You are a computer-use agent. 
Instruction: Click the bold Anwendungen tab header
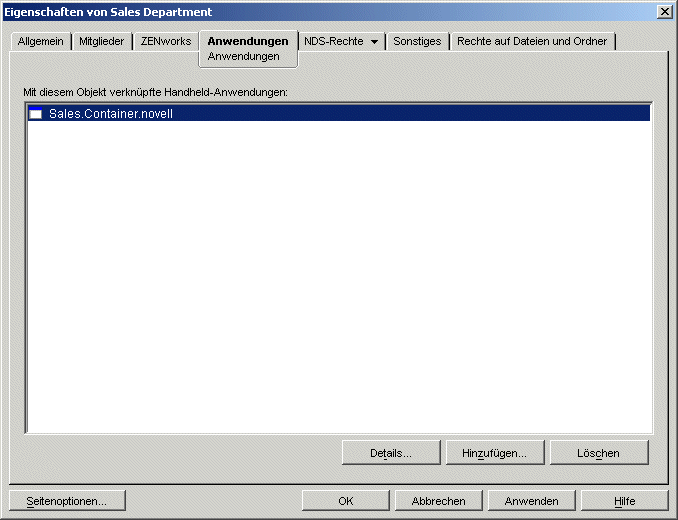point(248,41)
